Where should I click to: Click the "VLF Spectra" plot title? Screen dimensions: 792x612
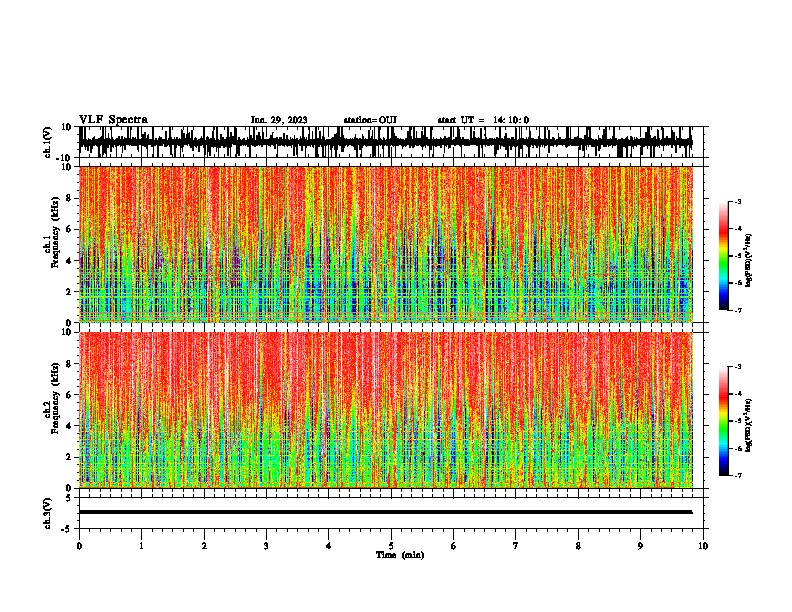coord(113,120)
